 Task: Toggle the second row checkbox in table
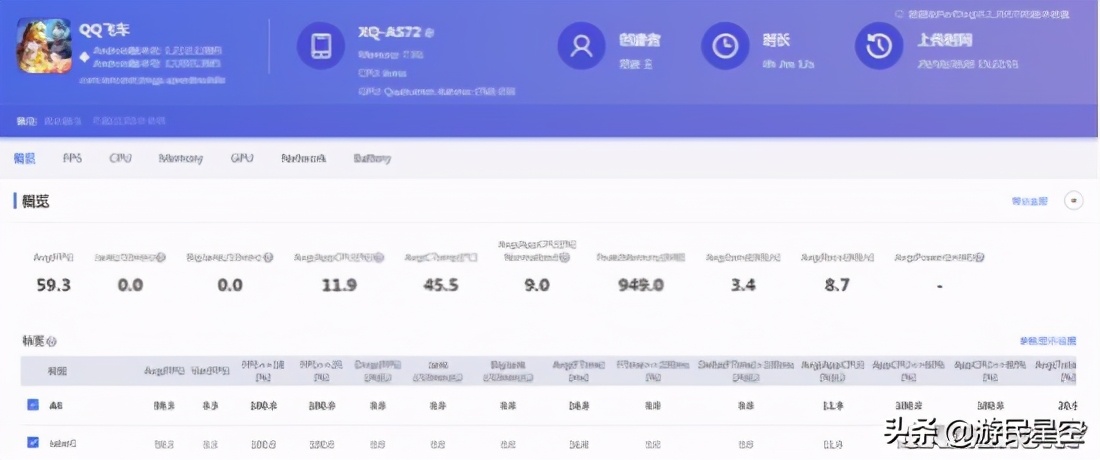(33, 442)
